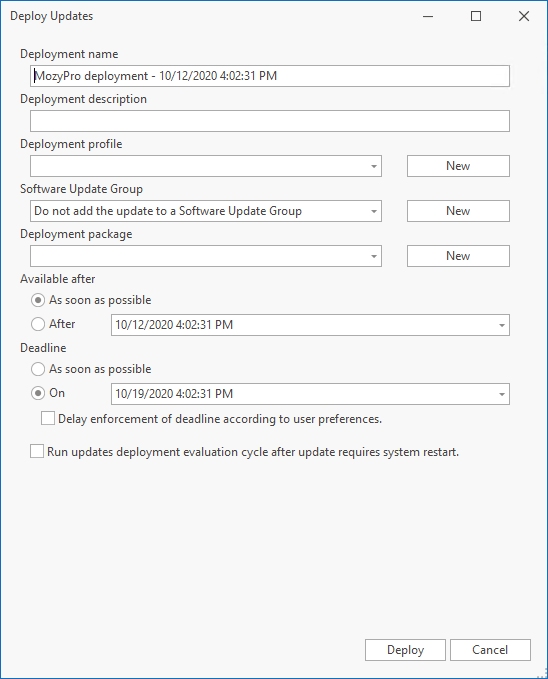The image size is (548, 679).
Task: Click New next to Deployment package
Action: [x=458, y=256]
